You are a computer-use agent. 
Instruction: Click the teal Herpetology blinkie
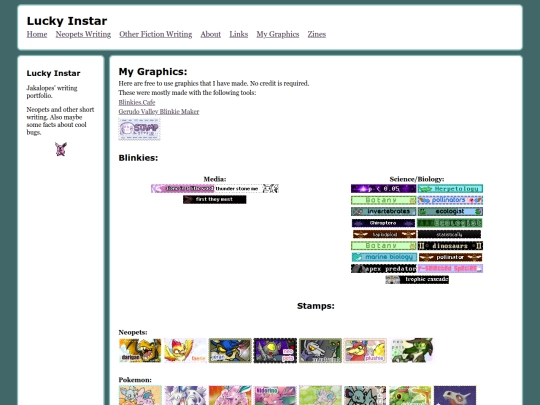[450, 189]
